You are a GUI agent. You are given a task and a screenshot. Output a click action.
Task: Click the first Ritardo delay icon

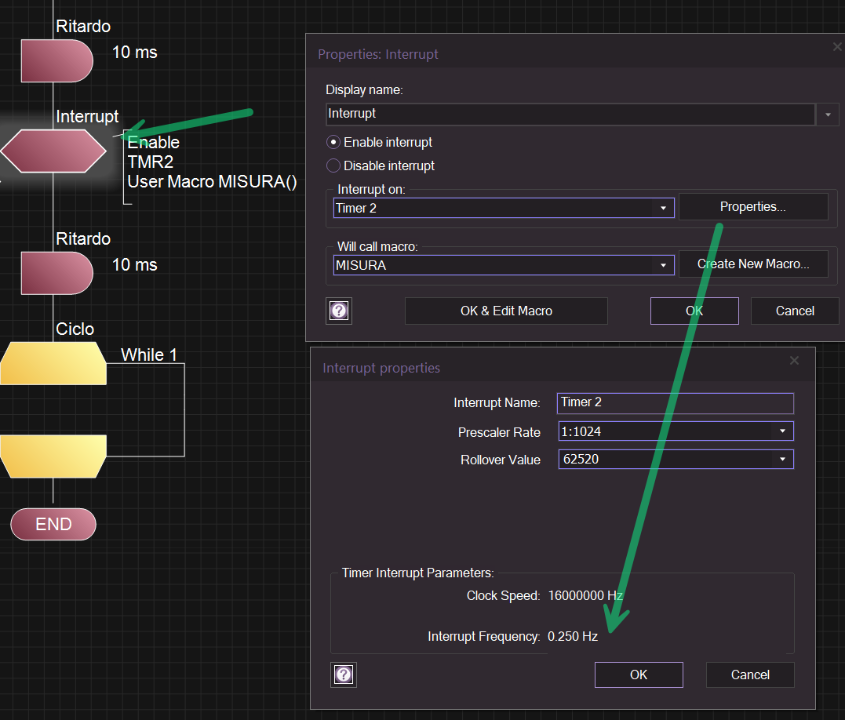[x=56, y=60]
